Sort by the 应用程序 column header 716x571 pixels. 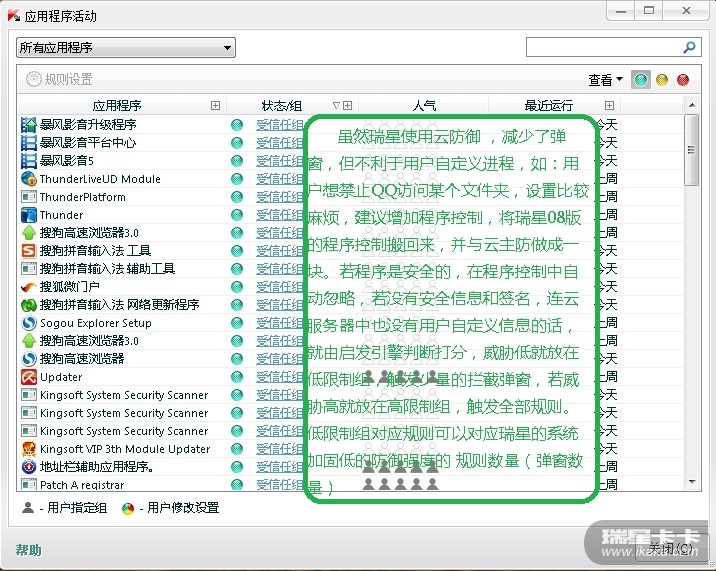coord(117,106)
